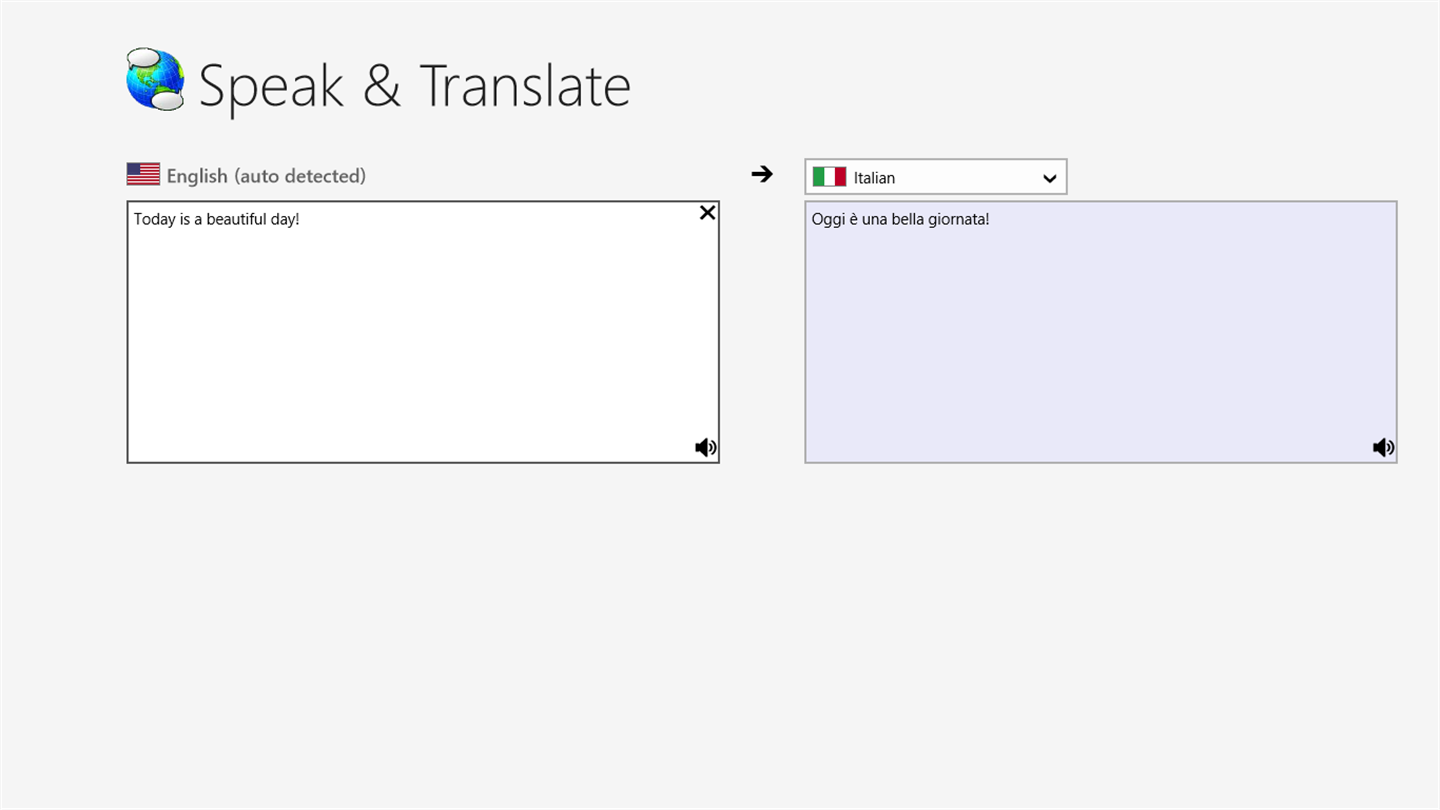The height and width of the screenshot is (810, 1440).
Task: Click the word "giornata" in the translated text
Action: pos(957,219)
